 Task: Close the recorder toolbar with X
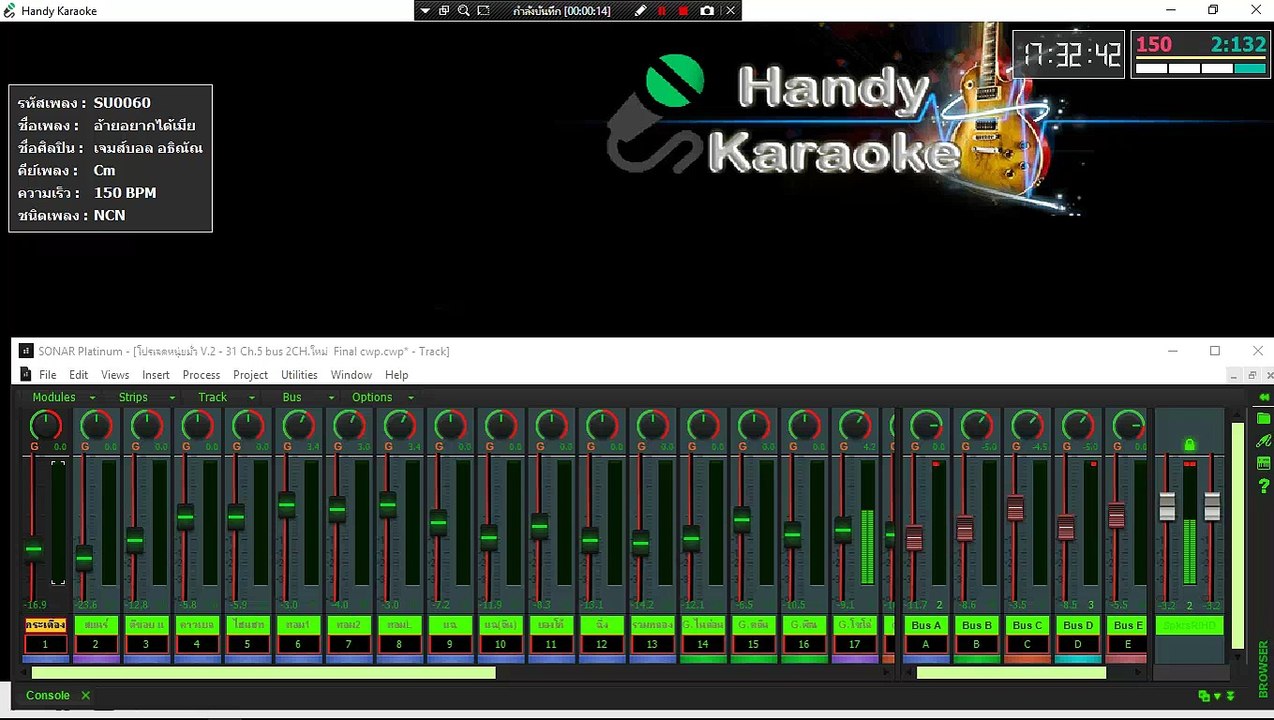click(730, 10)
